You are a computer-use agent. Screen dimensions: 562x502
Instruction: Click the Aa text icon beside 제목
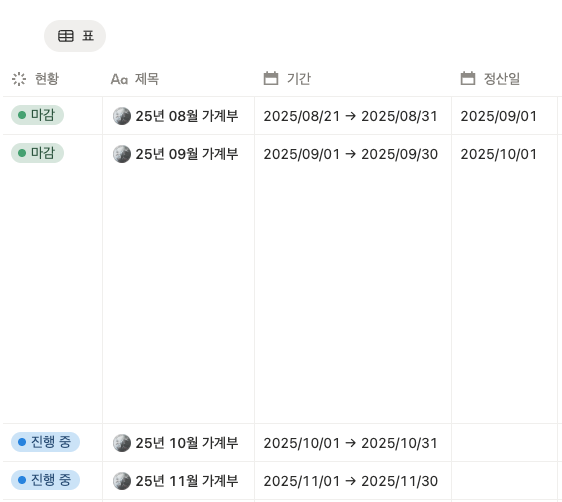(x=119, y=79)
